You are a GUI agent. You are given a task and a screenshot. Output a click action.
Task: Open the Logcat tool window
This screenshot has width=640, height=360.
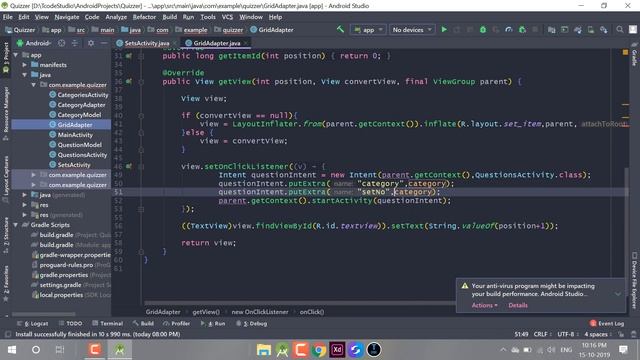(33, 323)
